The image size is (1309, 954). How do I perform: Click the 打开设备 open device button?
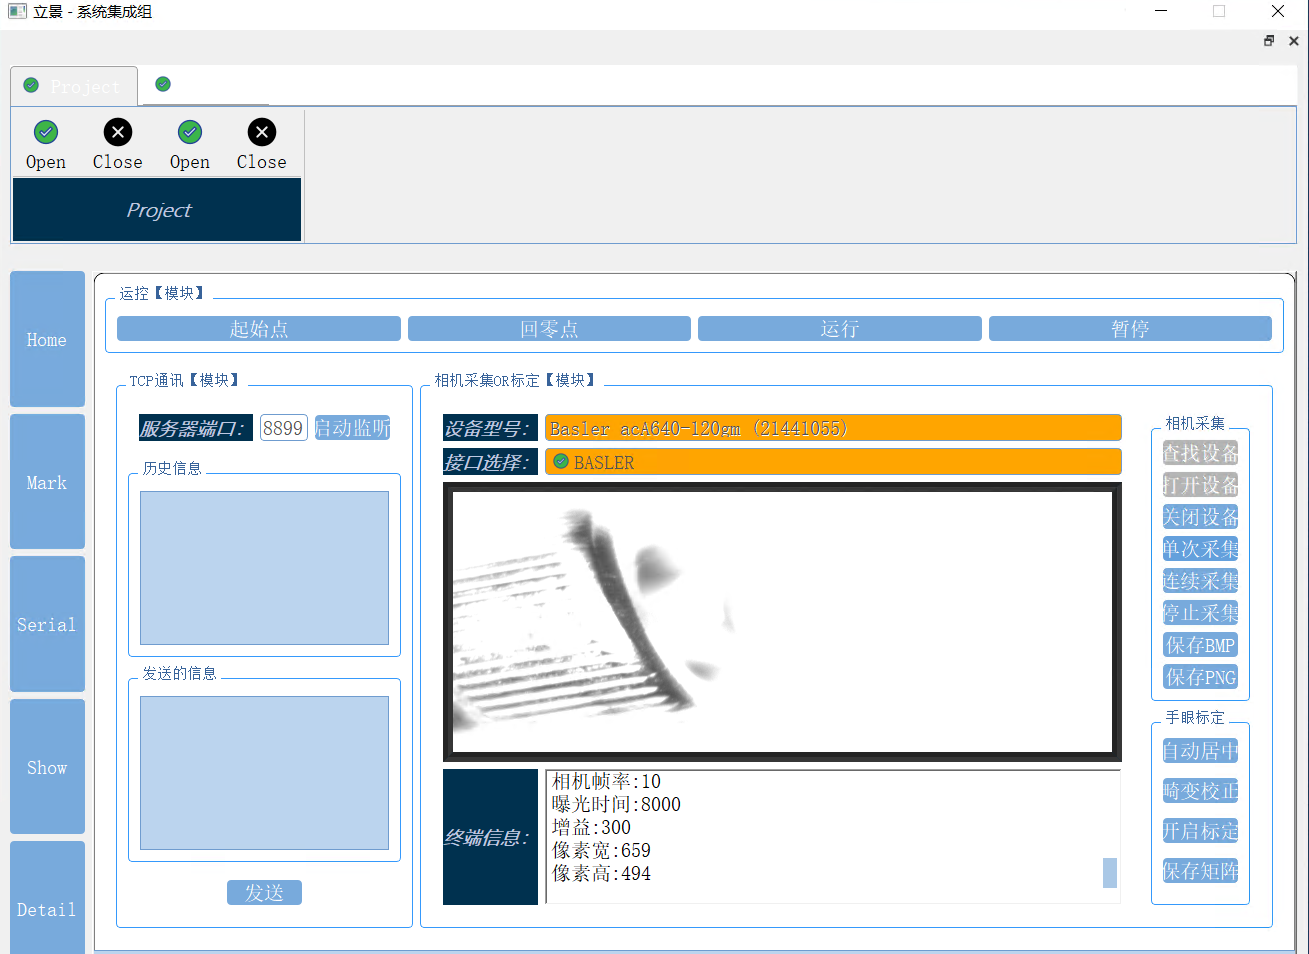(x=1200, y=485)
